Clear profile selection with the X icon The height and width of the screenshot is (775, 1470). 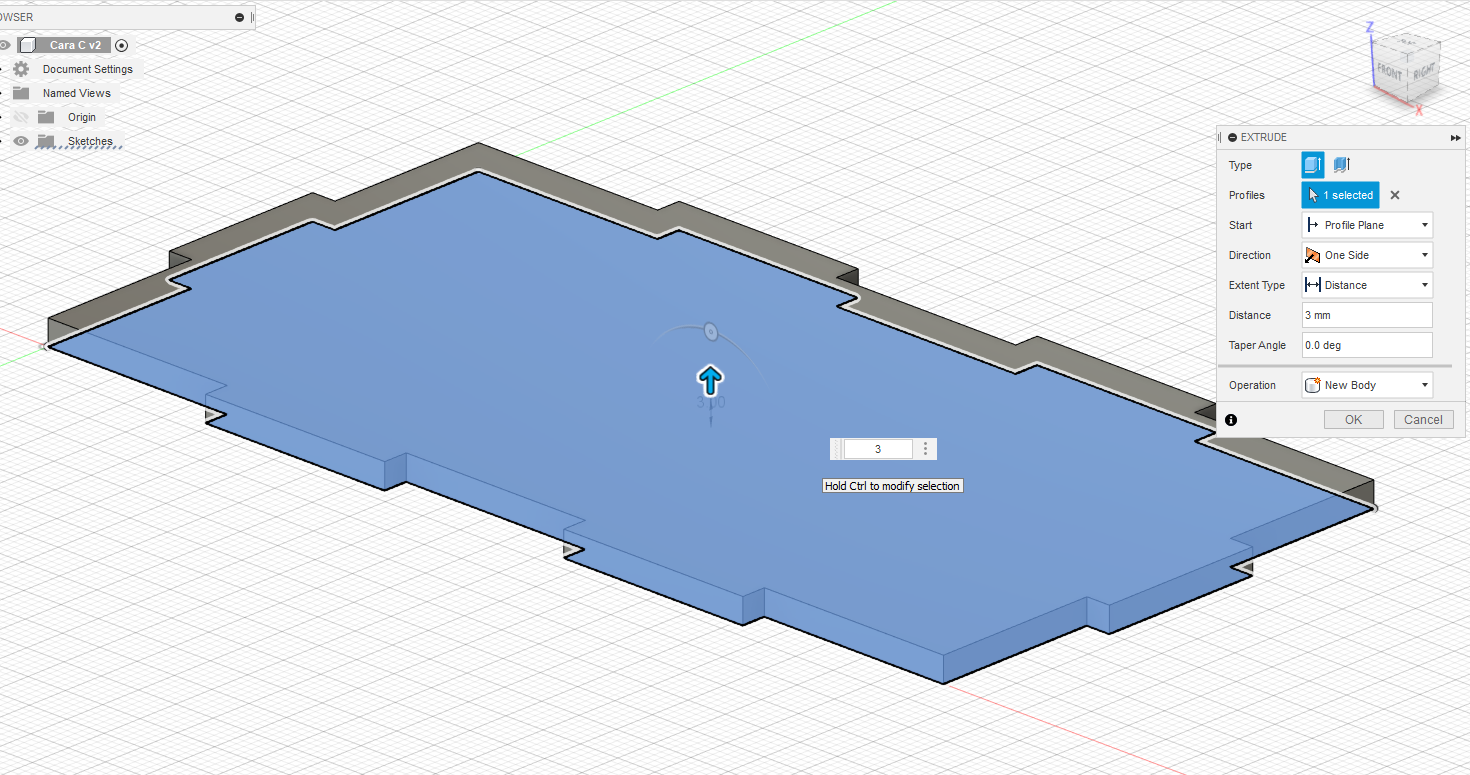click(1395, 194)
